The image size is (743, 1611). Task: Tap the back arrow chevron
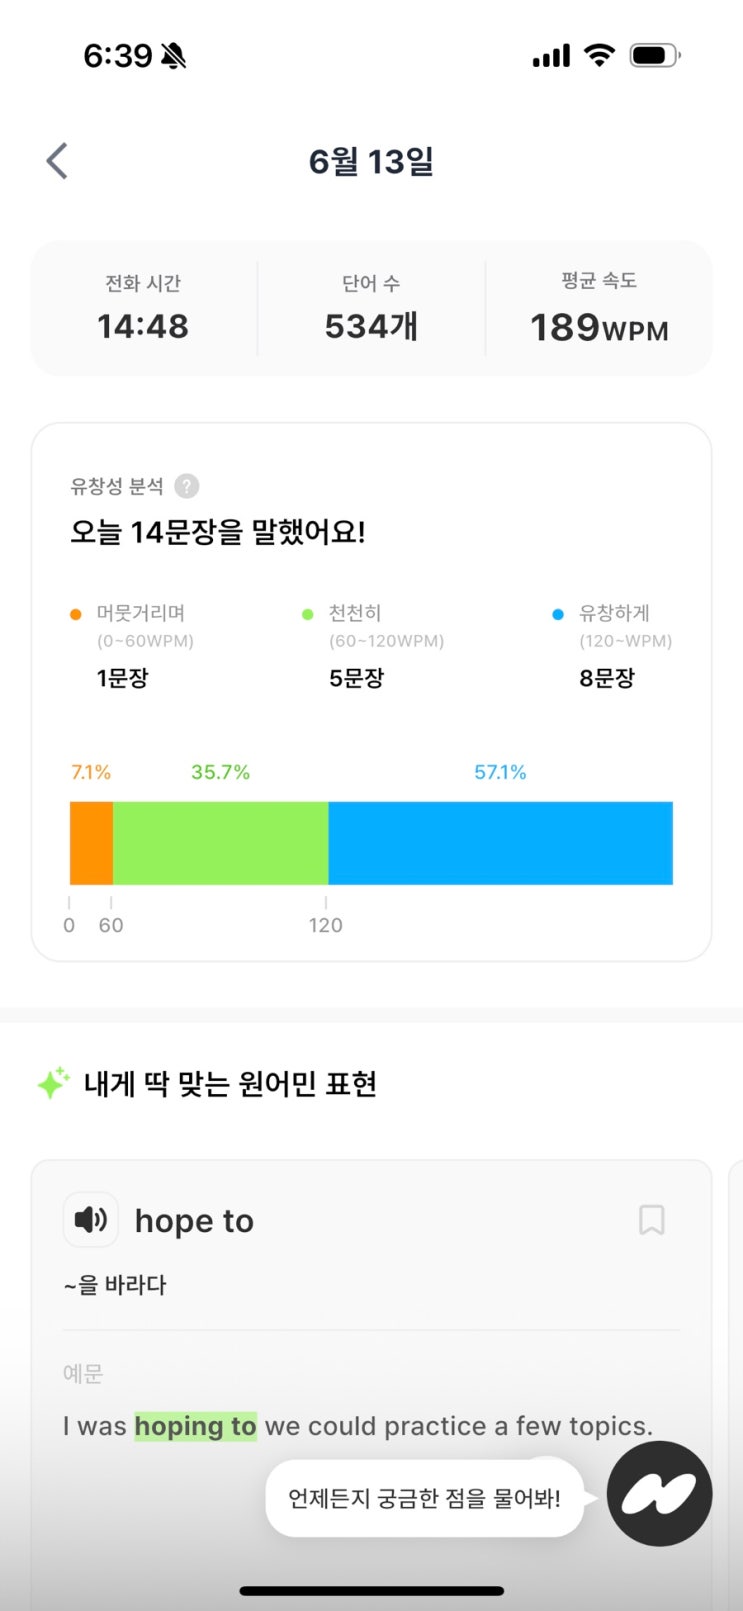pos(57,161)
